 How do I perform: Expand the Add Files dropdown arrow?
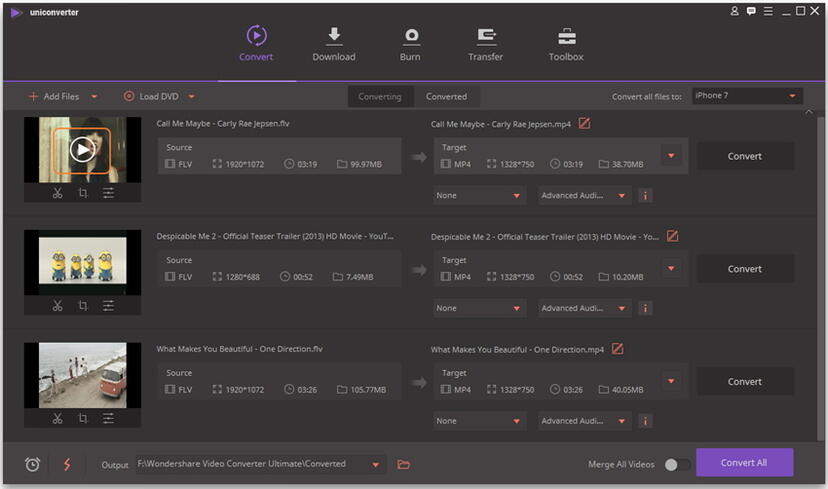[94, 97]
